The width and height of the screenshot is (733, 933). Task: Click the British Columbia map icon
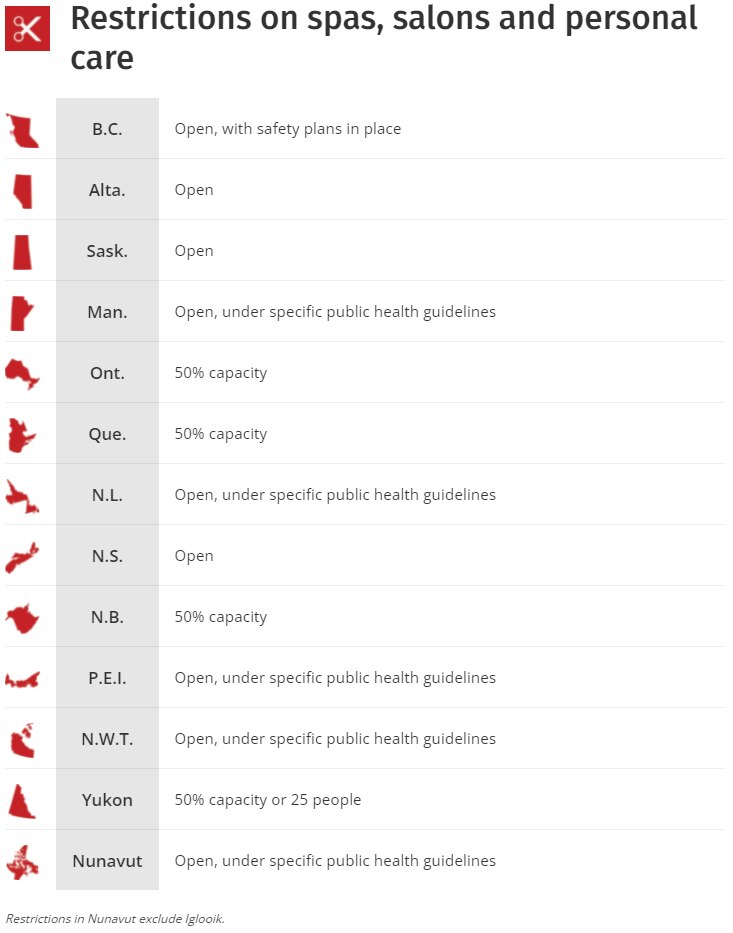pos(22,130)
